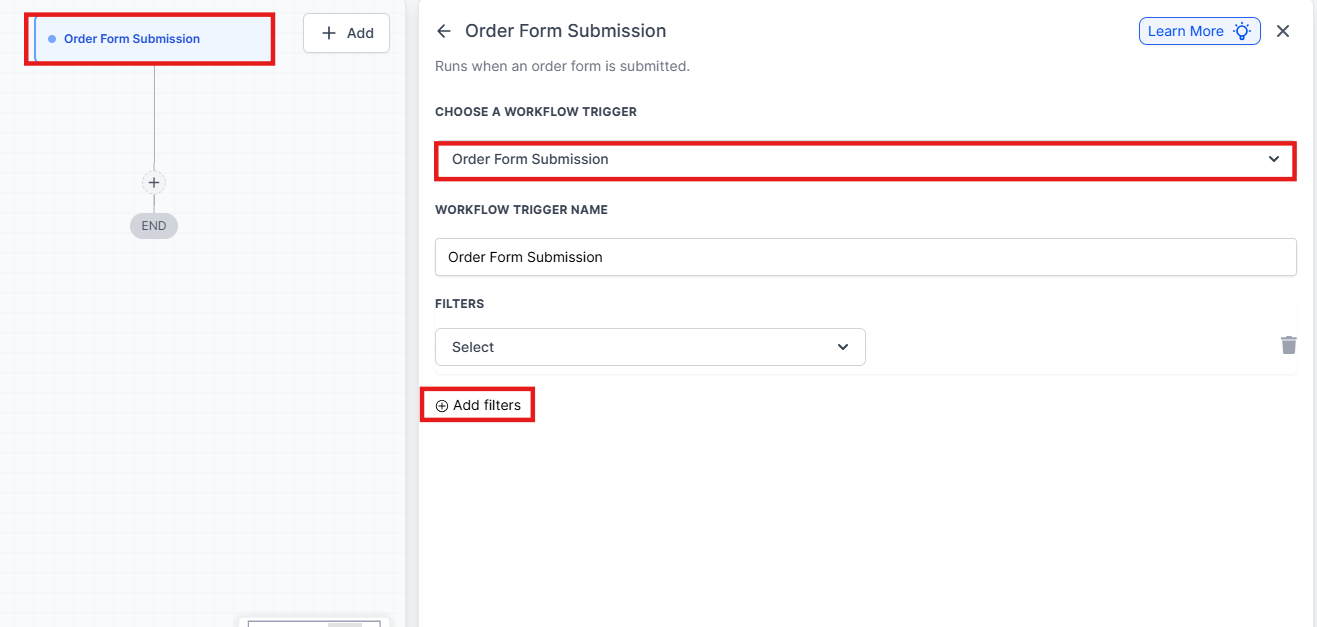Expand the Filters Select dropdown
This screenshot has width=1317, height=627.
tap(650, 347)
